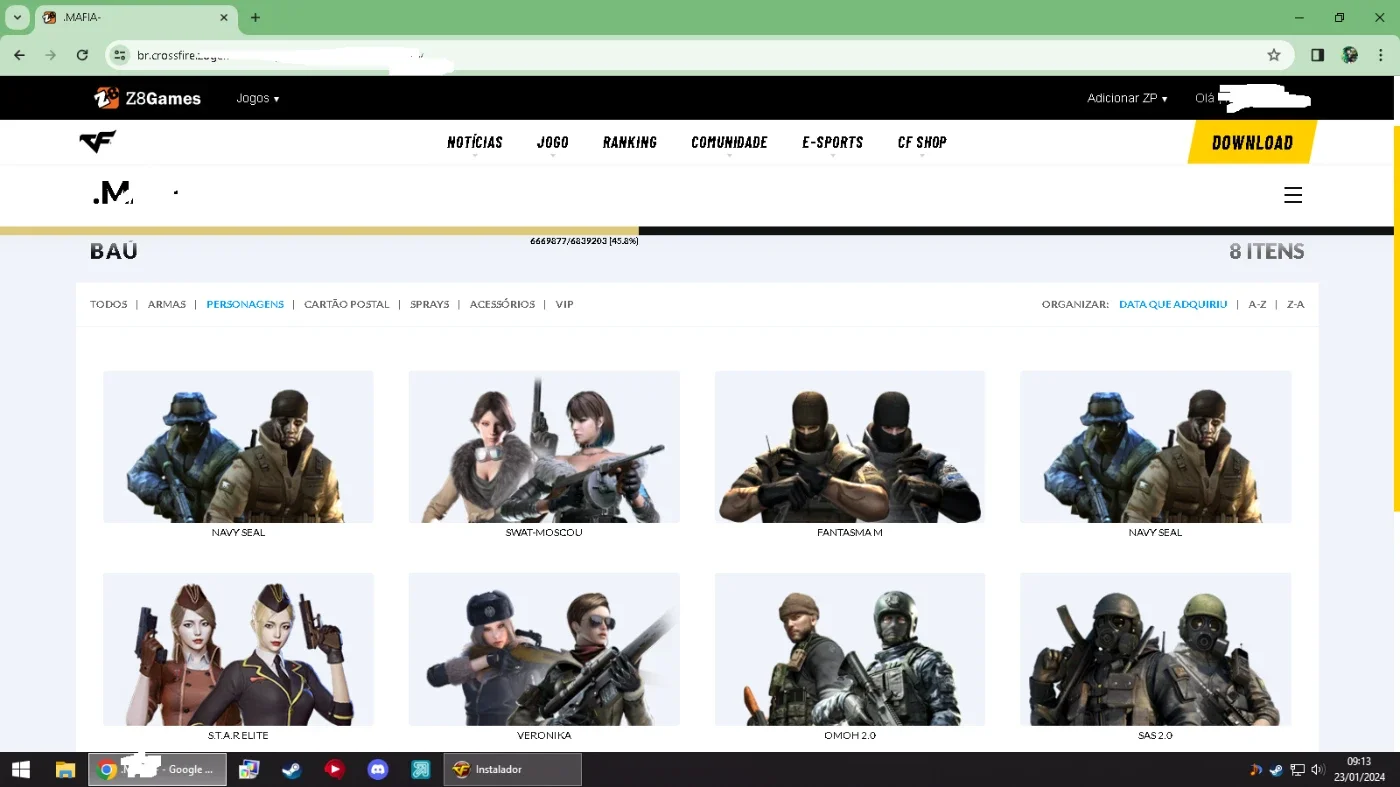The width and height of the screenshot is (1400, 787).
Task: Select the ACESSÓRIOS filter tab
Action: 502,304
